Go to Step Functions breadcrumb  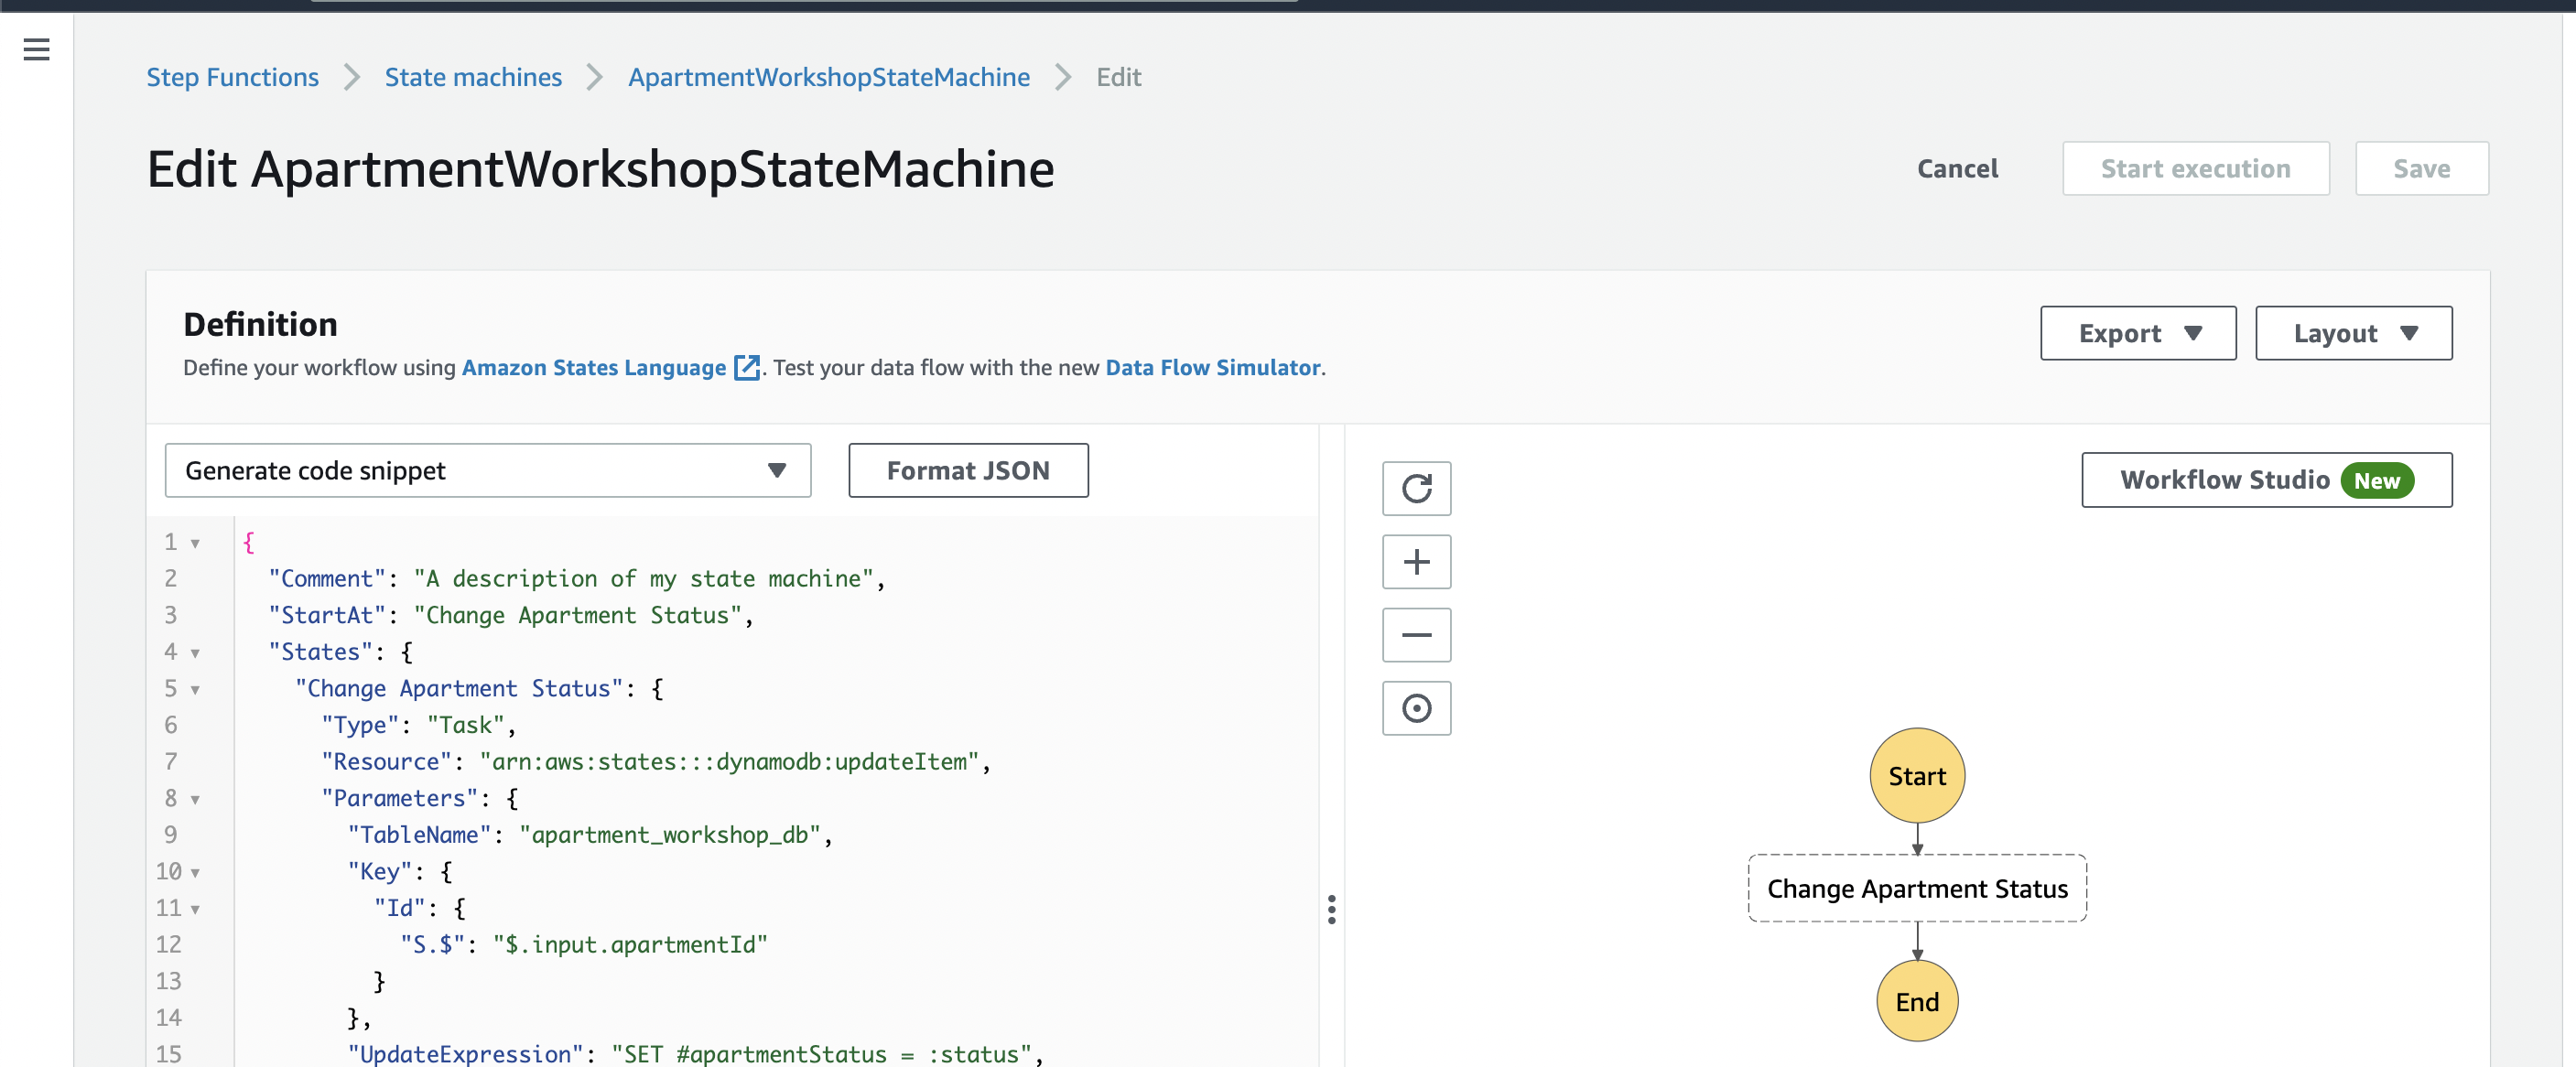pyautogui.click(x=232, y=77)
